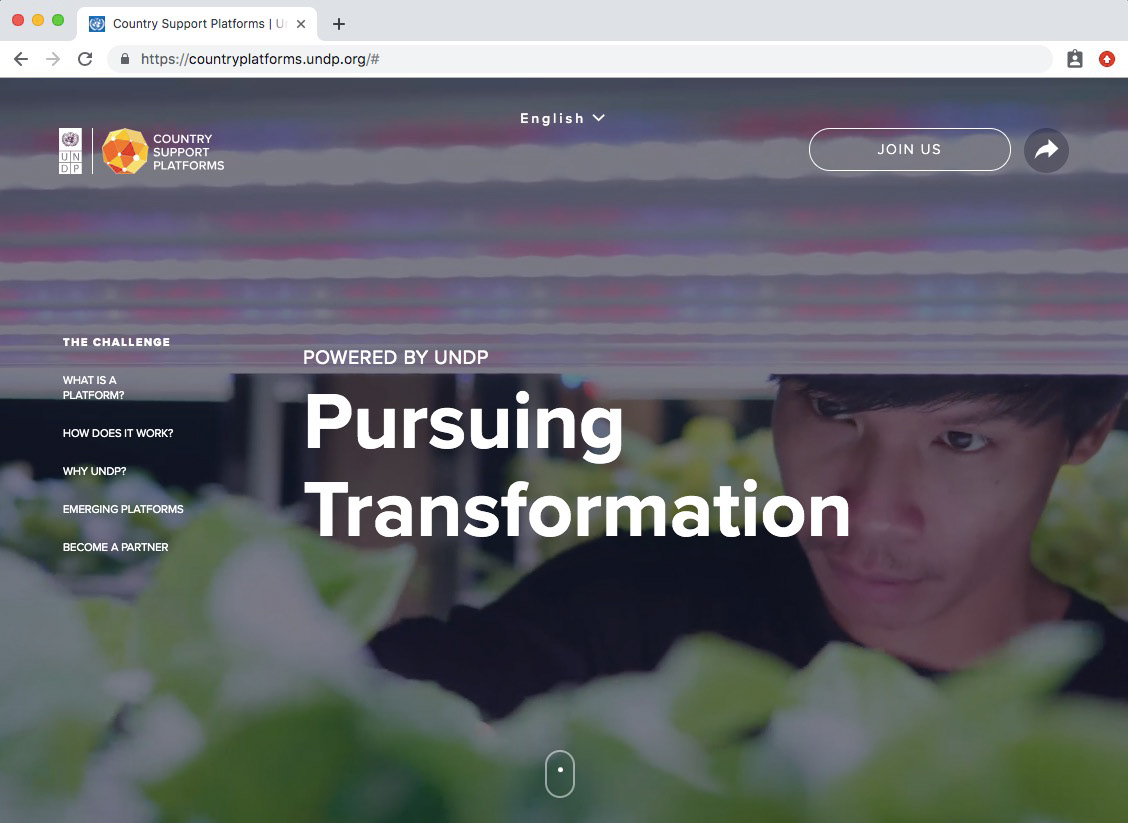The height and width of the screenshot is (823, 1128).
Task: Click the UNDP logo
Action: (x=70, y=151)
